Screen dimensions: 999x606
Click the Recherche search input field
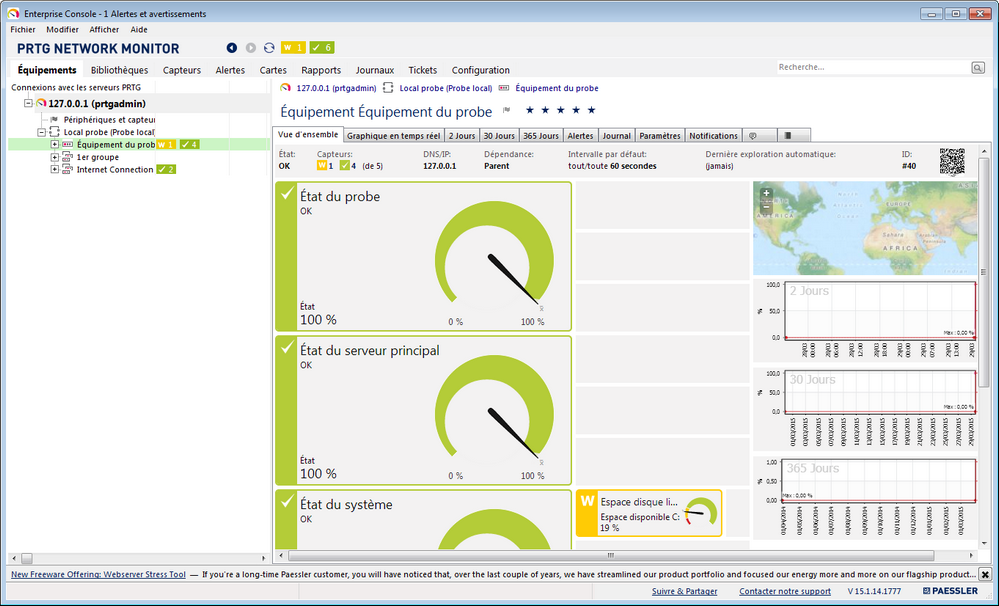click(x=872, y=68)
